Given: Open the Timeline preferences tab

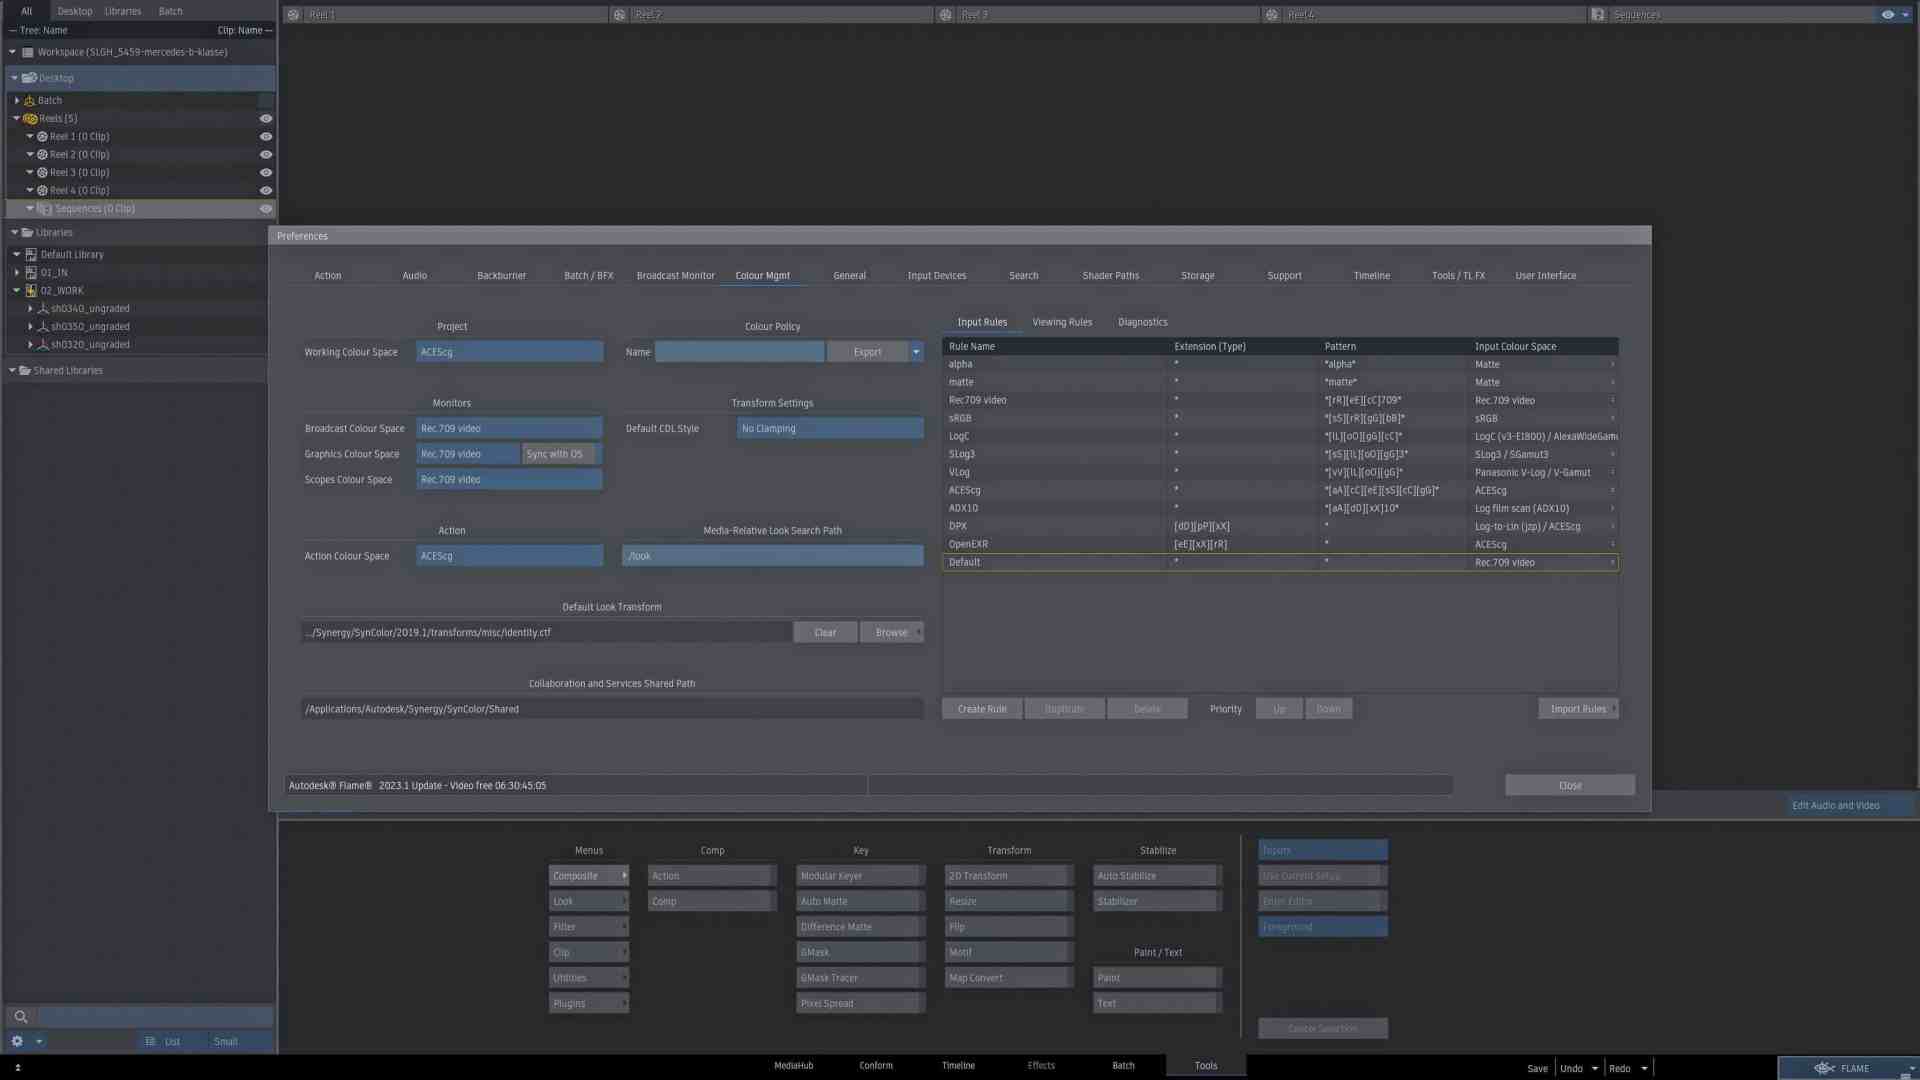Looking at the screenshot, I should 1370,275.
